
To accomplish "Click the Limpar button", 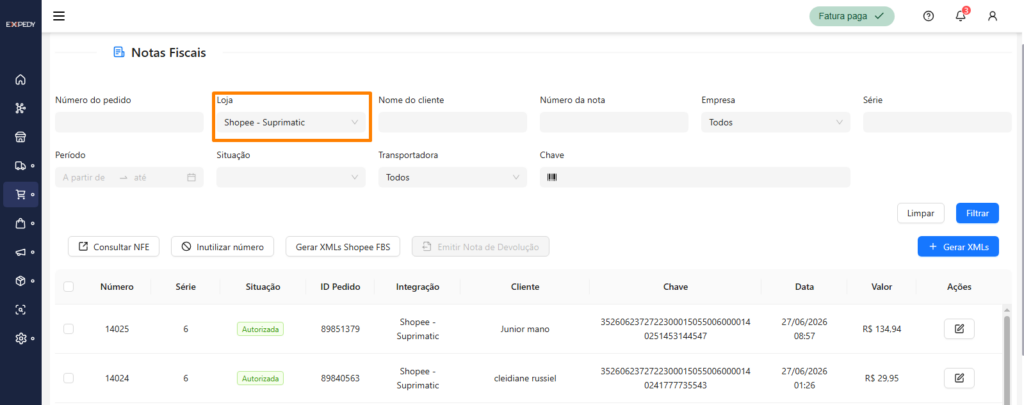I will [921, 213].
